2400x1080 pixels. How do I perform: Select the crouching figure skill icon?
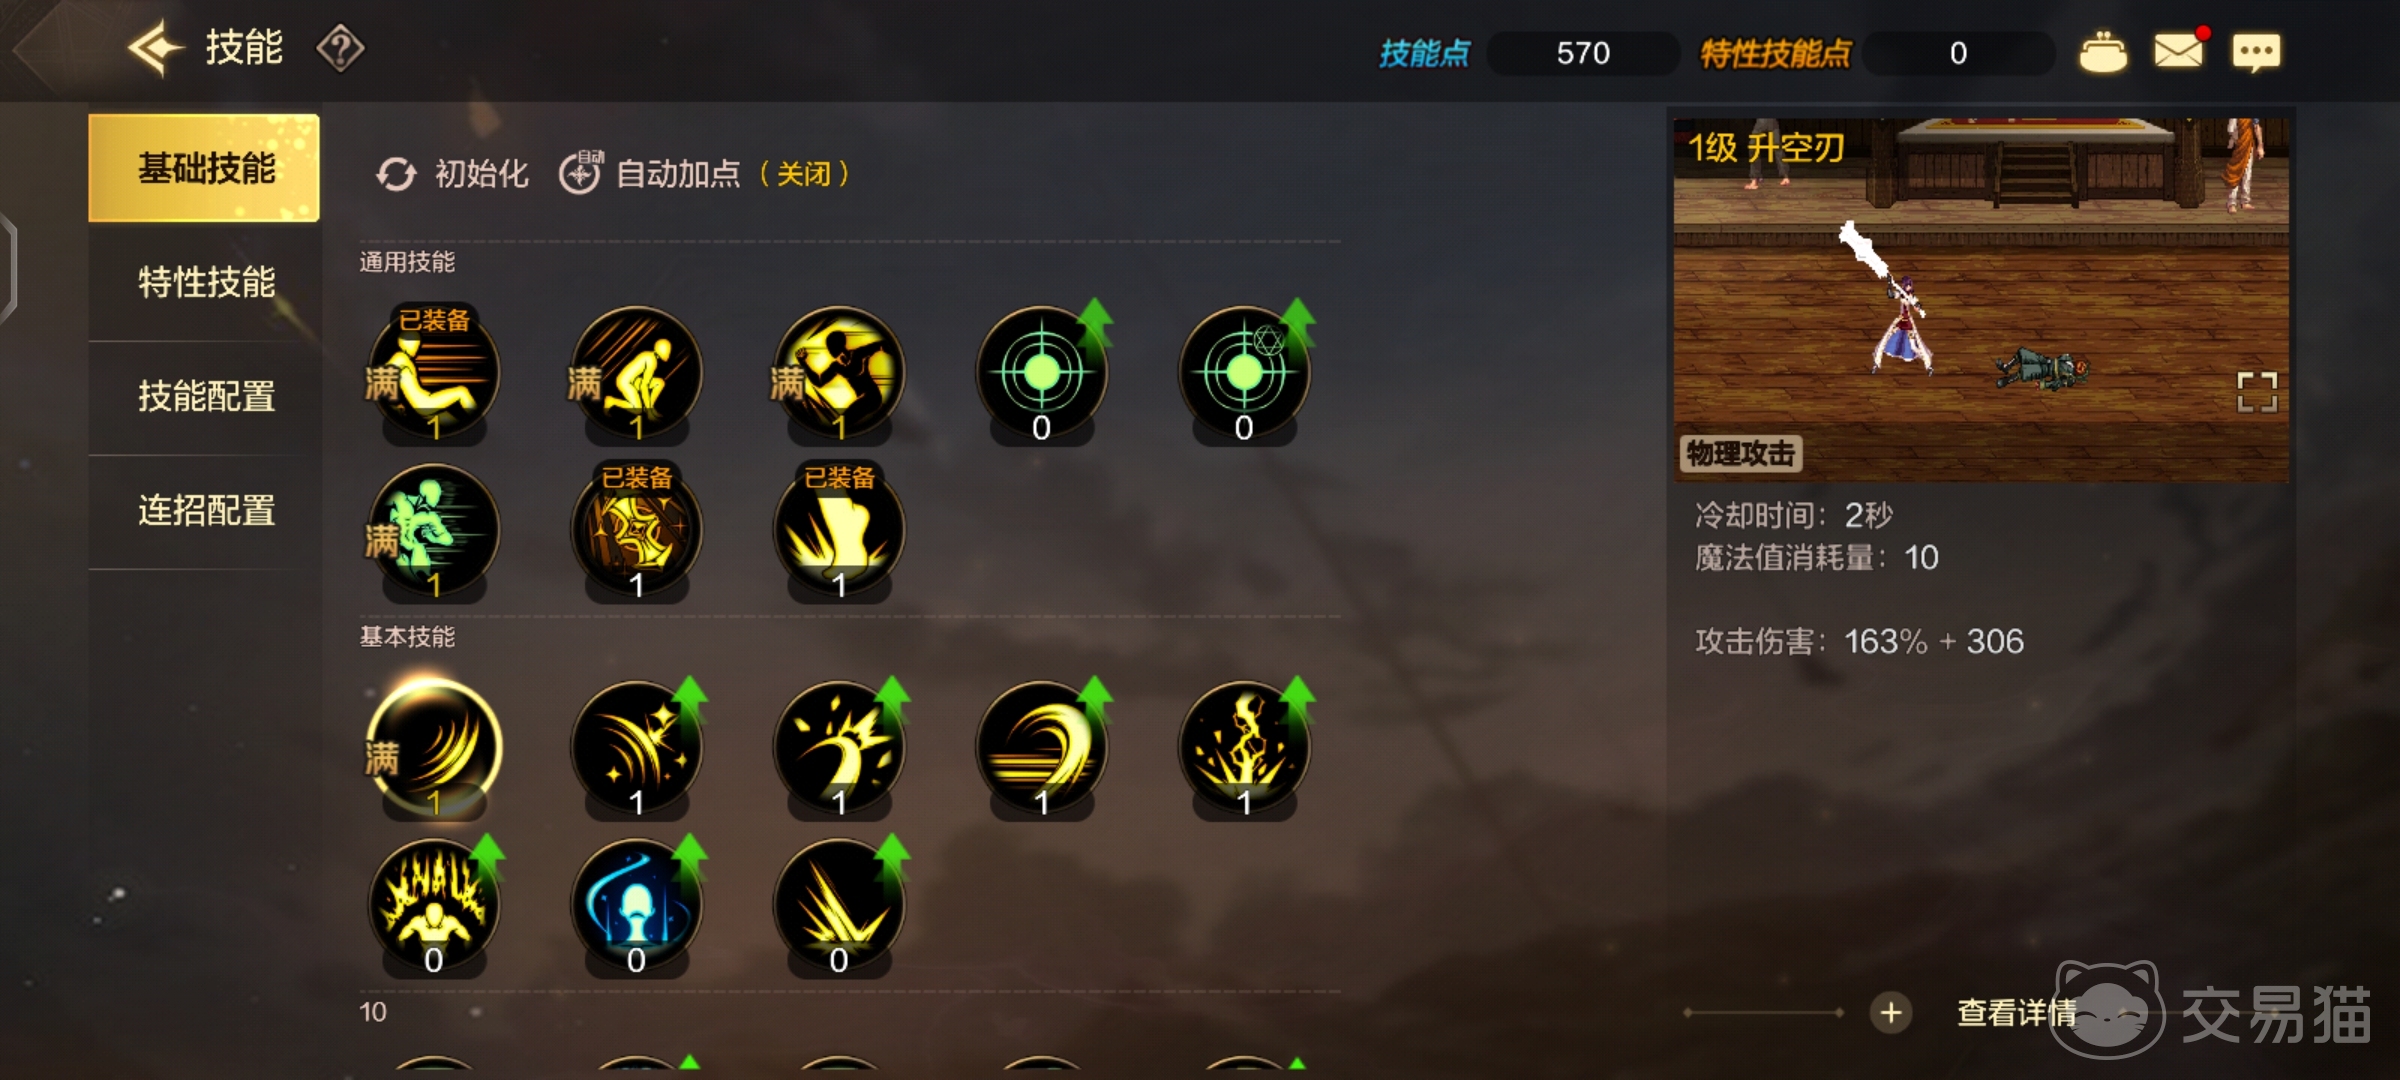click(636, 372)
